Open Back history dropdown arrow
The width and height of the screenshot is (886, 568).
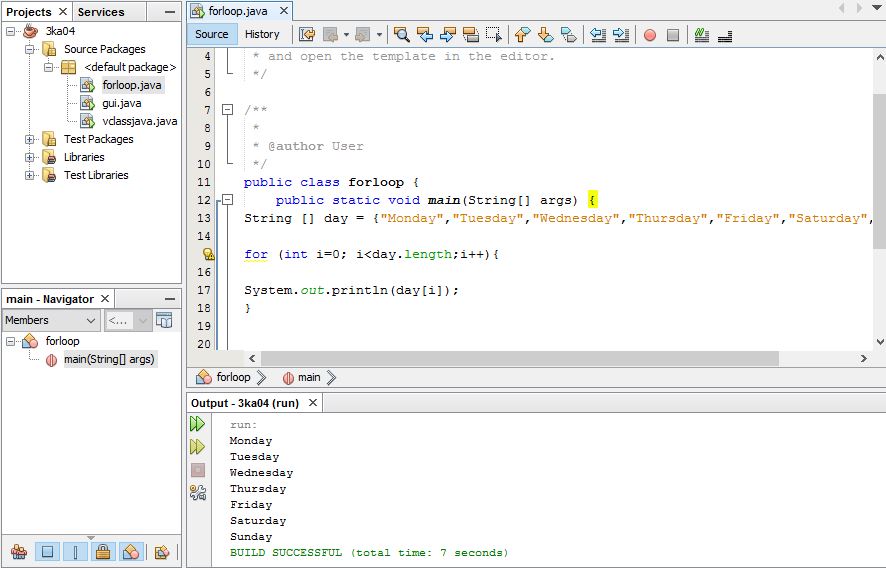click(x=346, y=35)
